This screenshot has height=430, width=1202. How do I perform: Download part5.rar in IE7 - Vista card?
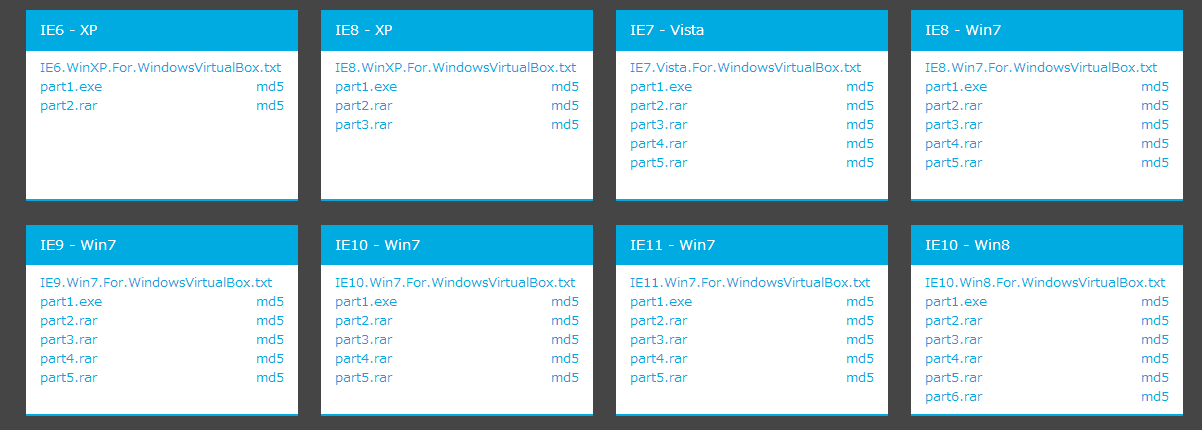[658, 163]
